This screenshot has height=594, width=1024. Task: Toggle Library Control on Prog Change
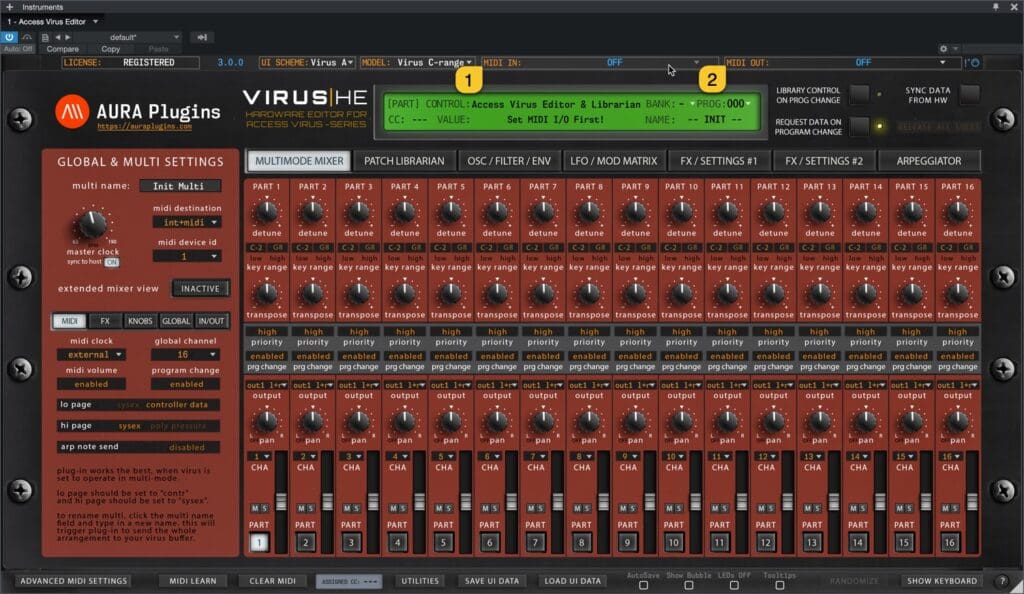point(859,94)
